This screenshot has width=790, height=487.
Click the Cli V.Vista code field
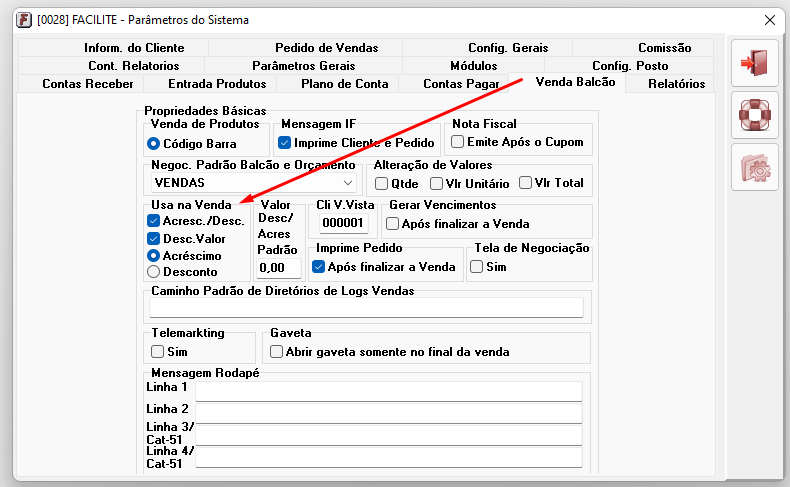[x=343, y=223]
